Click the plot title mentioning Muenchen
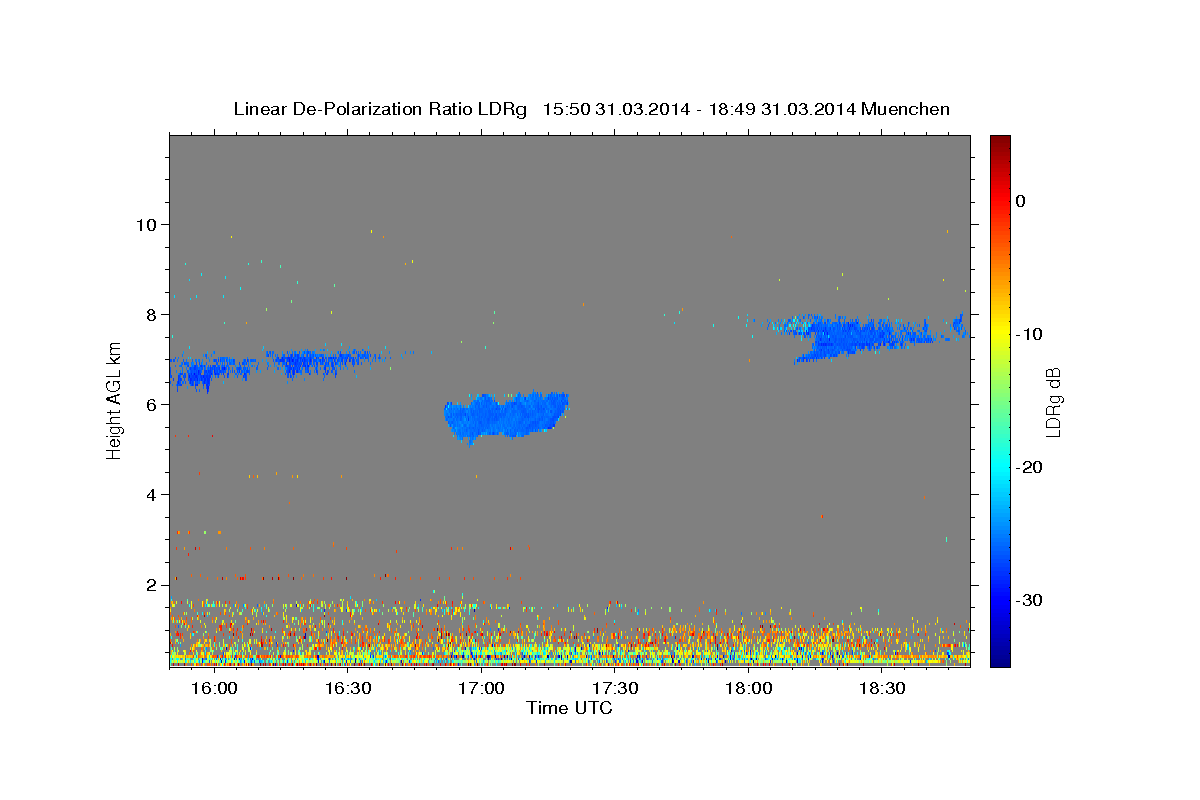This screenshot has height=800, width=1200. [591, 109]
